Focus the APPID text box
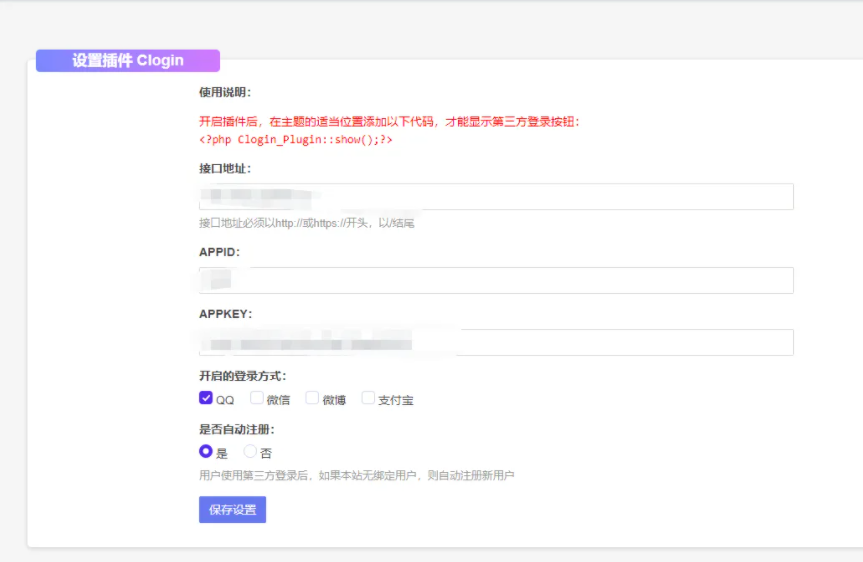 pos(496,280)
